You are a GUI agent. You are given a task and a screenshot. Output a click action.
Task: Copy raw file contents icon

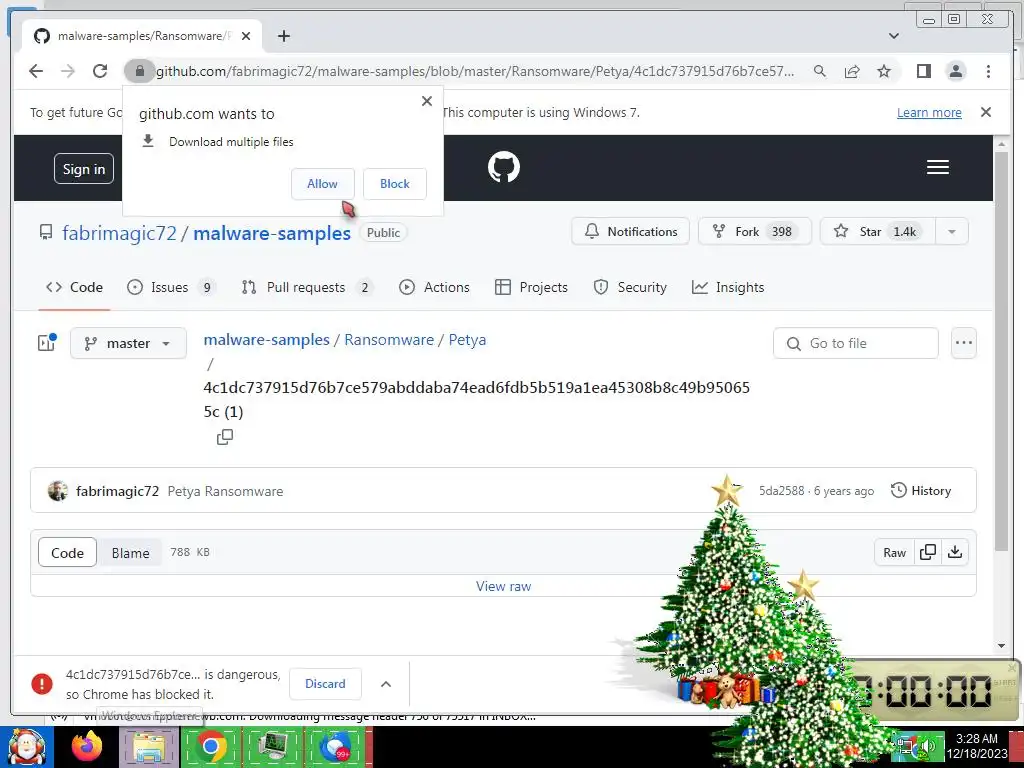coord(927,552)
